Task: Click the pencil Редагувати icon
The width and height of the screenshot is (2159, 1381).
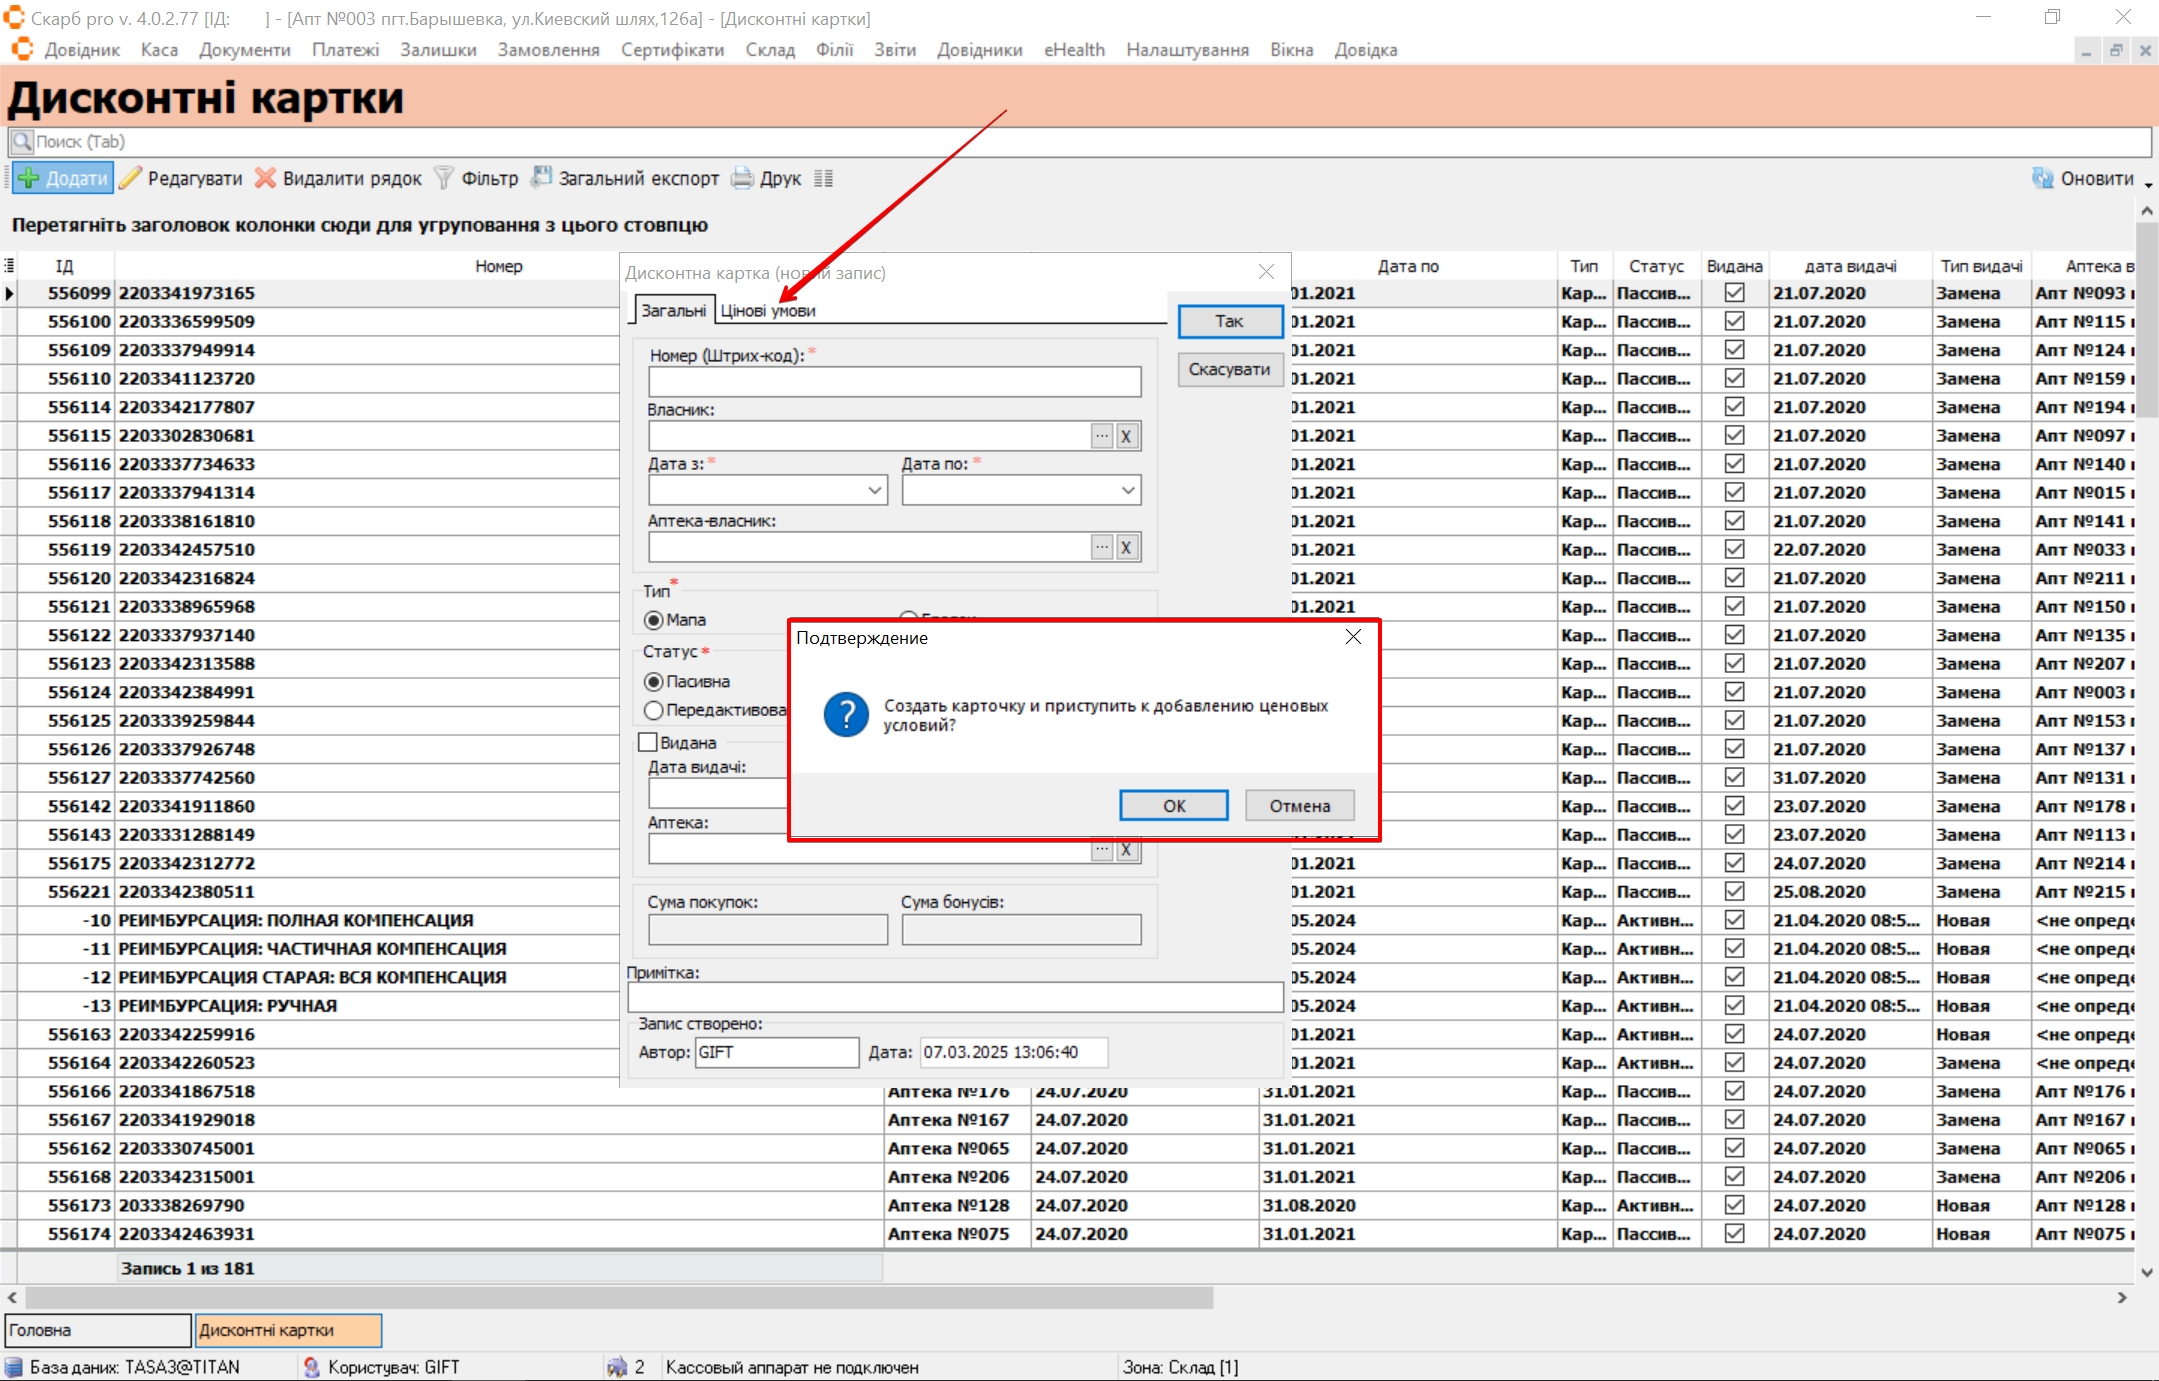Action: (131, 179)
